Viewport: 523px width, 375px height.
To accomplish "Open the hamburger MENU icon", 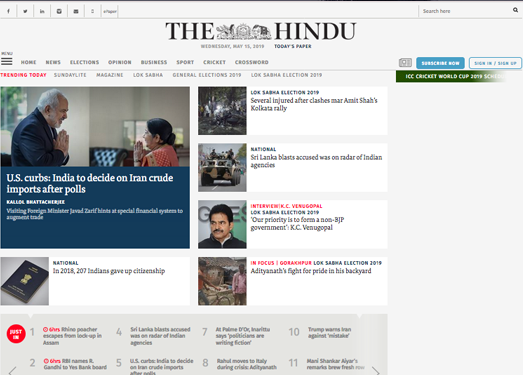I will point(7,61).
